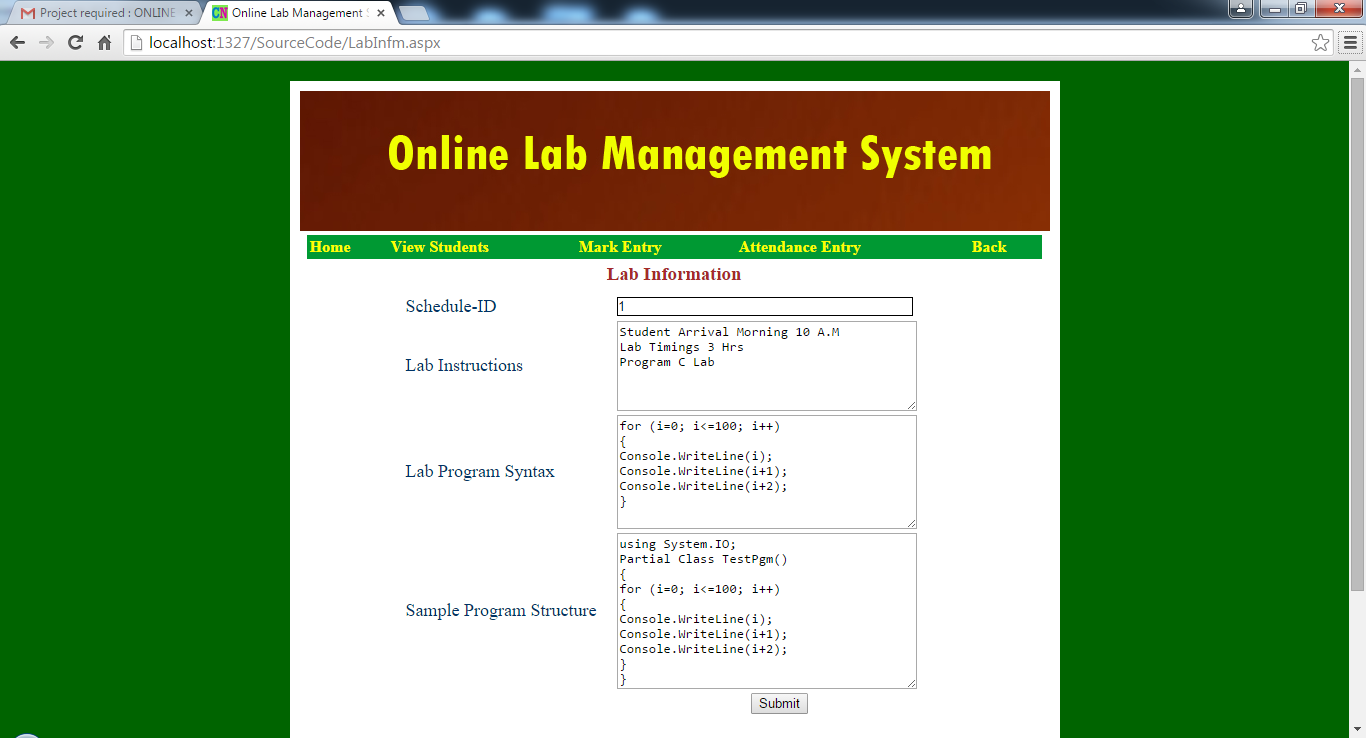This screenshot has height=738, width=1366.
Task: Navigate to the Attendance Entry page
Action: coord(799,247)
